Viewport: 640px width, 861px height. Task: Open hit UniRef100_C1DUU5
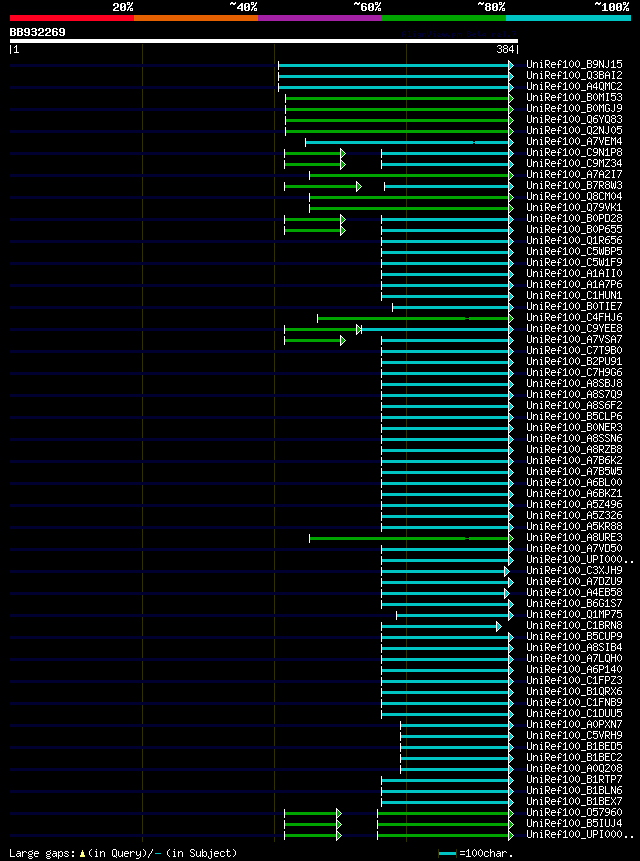[574, 713]
